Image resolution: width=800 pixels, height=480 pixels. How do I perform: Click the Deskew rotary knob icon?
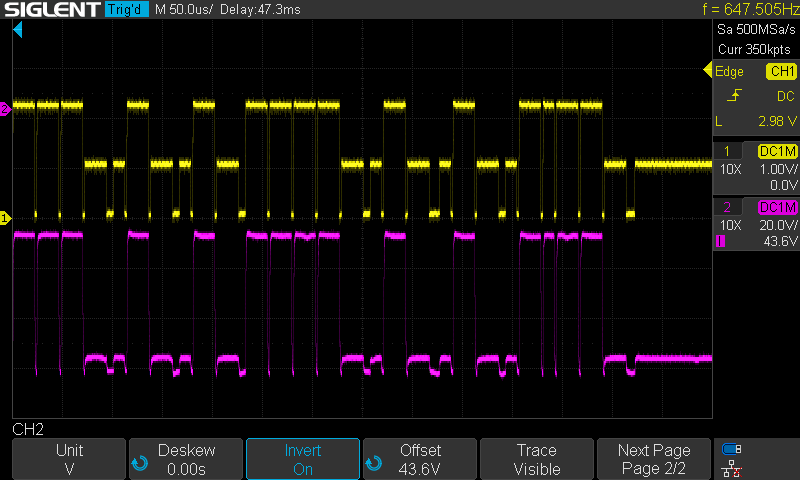[139, 463]
